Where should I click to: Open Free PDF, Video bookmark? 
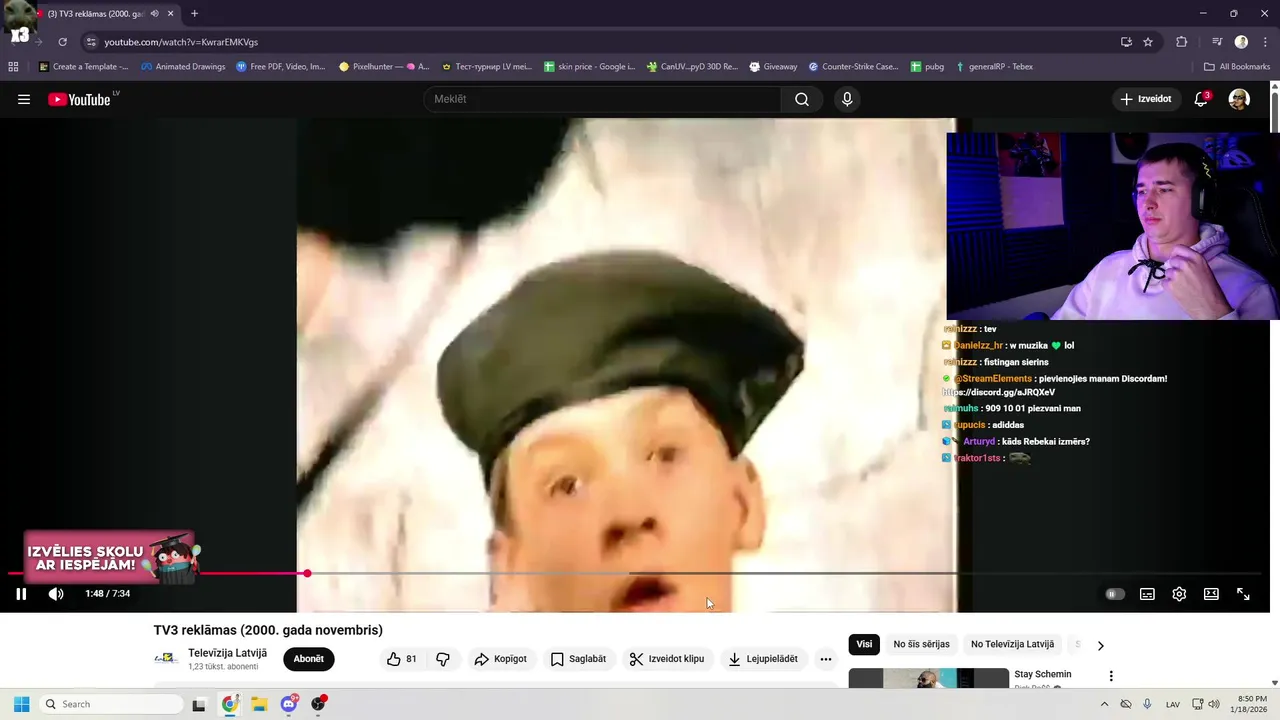click(x=281, y=67)
